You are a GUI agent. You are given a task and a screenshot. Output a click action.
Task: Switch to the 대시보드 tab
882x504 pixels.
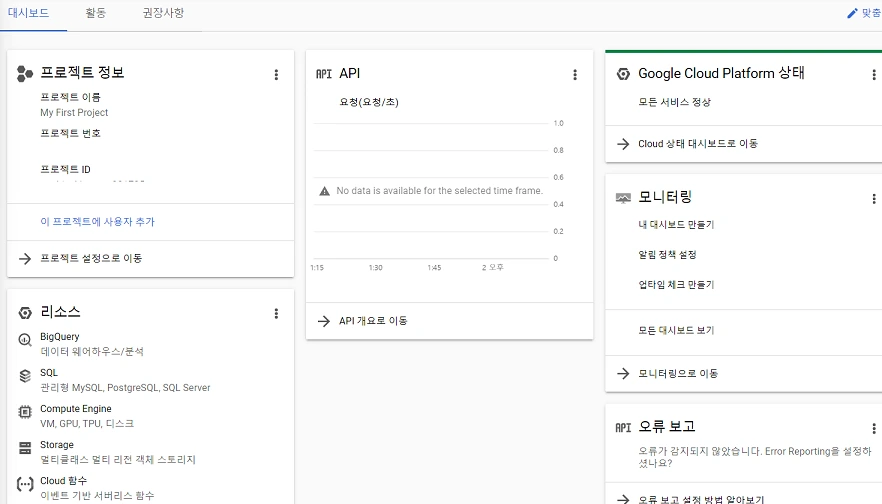[29, 13]
